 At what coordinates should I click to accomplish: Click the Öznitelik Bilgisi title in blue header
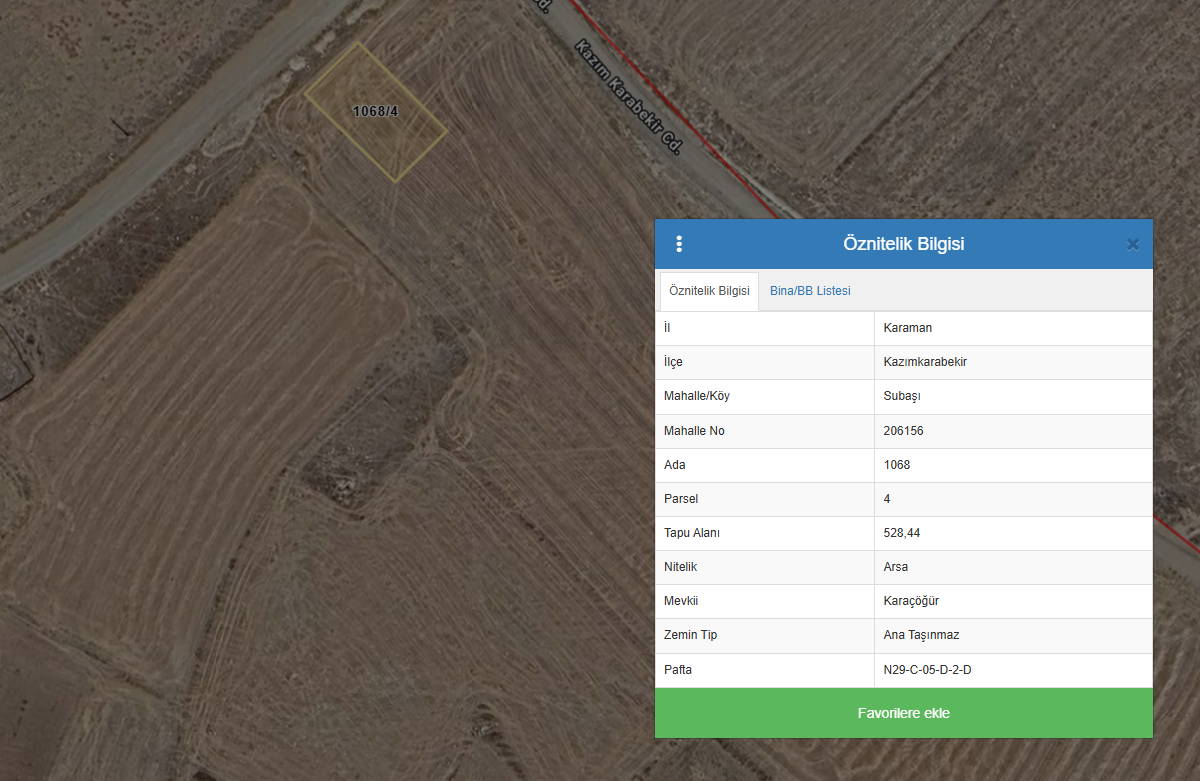point(903,244)
